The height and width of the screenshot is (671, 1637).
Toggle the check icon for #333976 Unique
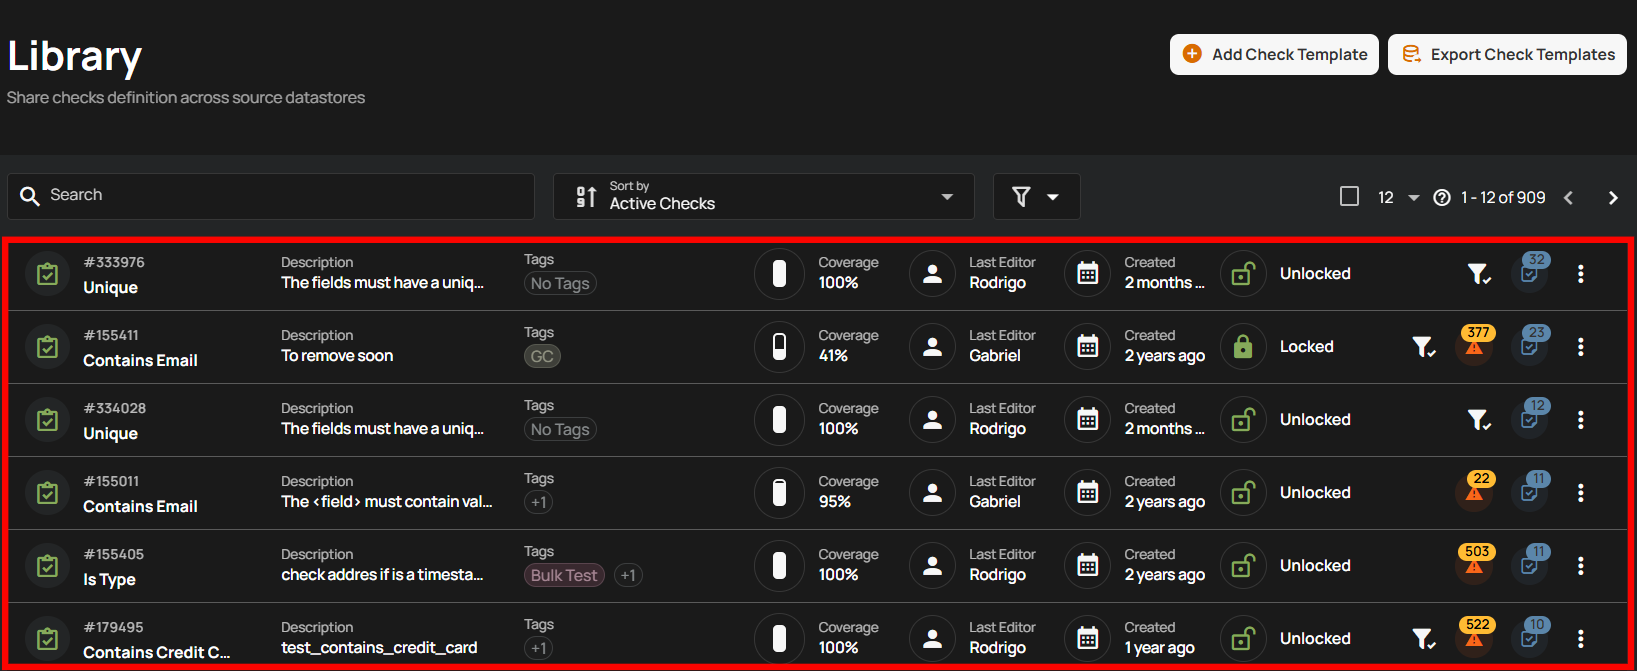[47, 274]
